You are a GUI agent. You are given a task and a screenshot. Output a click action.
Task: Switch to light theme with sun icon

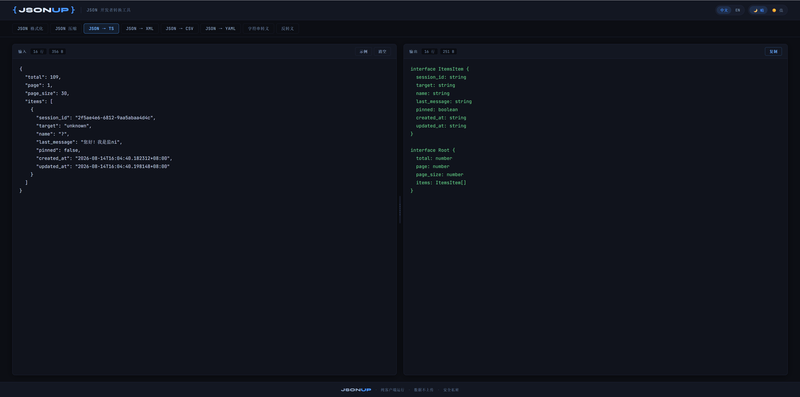(778, 10)
